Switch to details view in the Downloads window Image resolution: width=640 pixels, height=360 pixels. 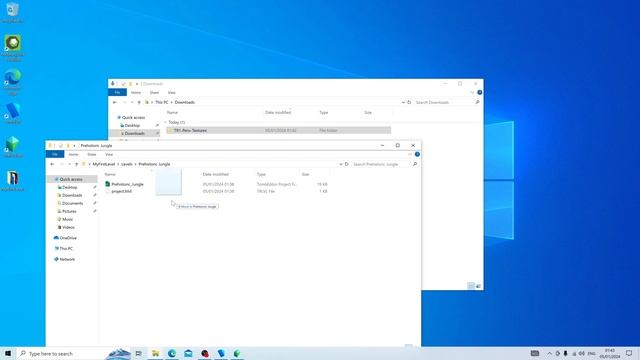(x=471, y=286)
